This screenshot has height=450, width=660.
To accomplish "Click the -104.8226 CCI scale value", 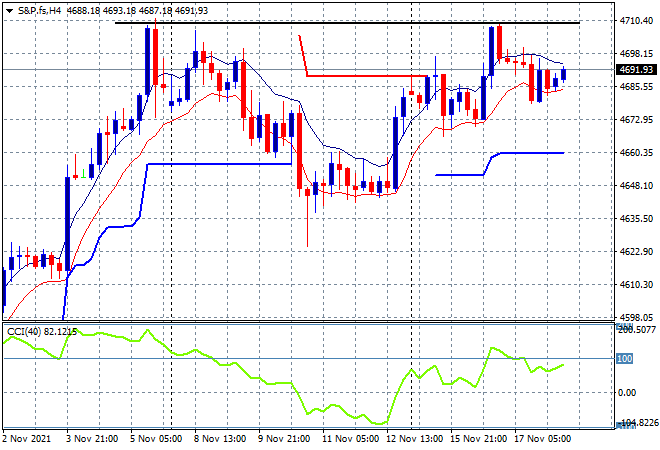I will click(x=636, y=423).
